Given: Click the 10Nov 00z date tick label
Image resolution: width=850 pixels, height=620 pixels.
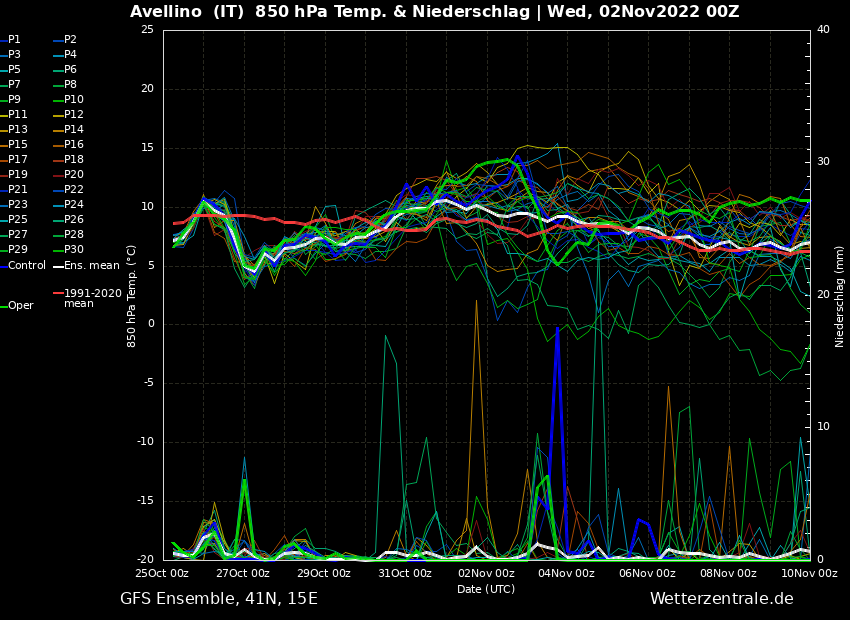Looking at the screenshot, I should (x=809, y=573).
